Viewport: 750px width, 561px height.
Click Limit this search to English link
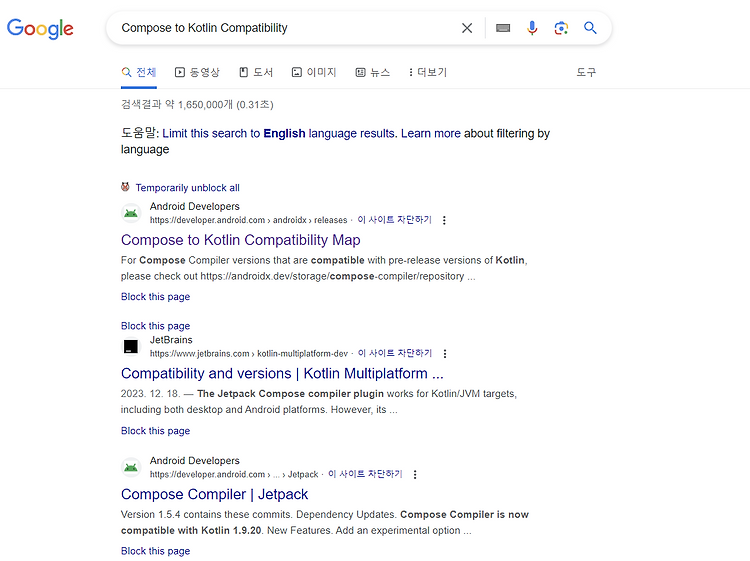point(279,133)
